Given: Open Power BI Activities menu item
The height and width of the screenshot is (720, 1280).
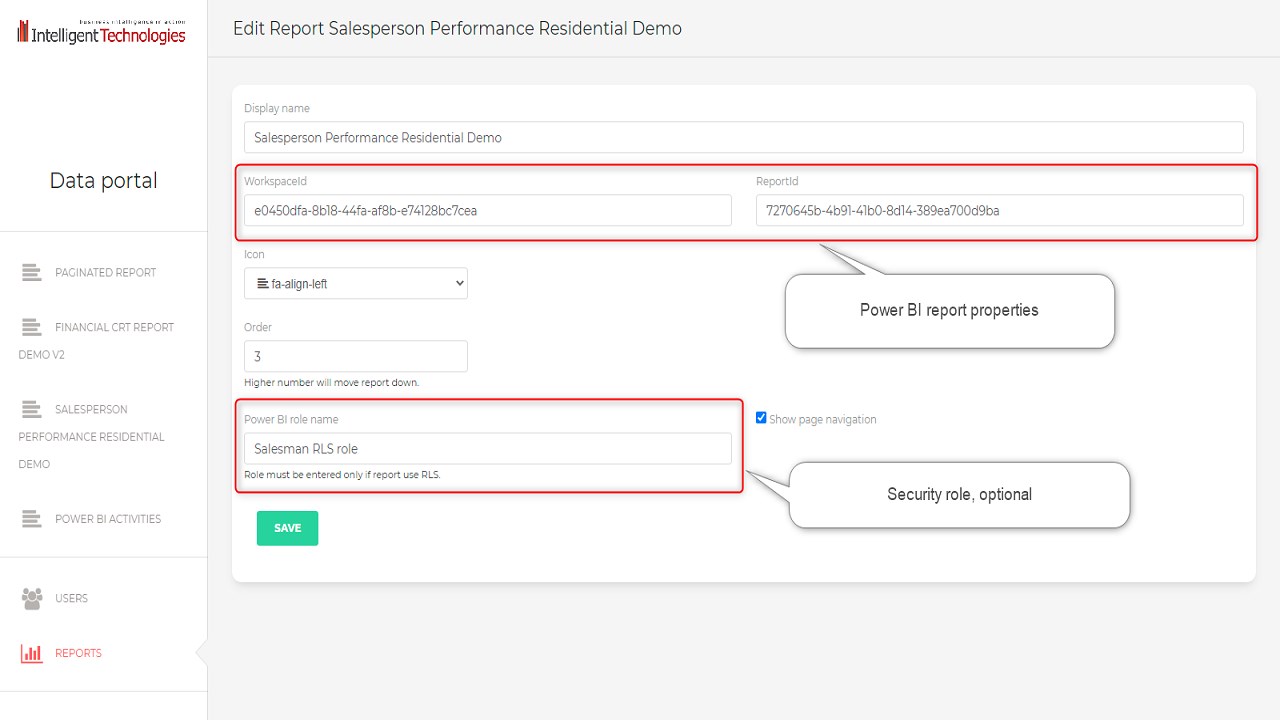Looking at the screenshot, I should (107, 519).
